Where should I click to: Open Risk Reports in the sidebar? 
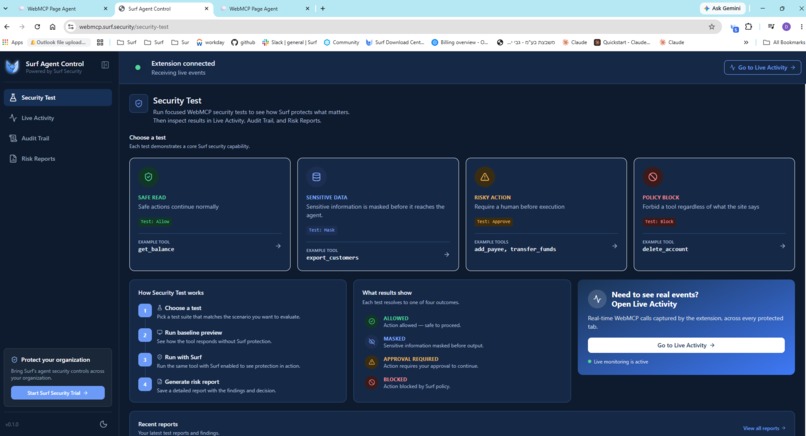(58, 159)
